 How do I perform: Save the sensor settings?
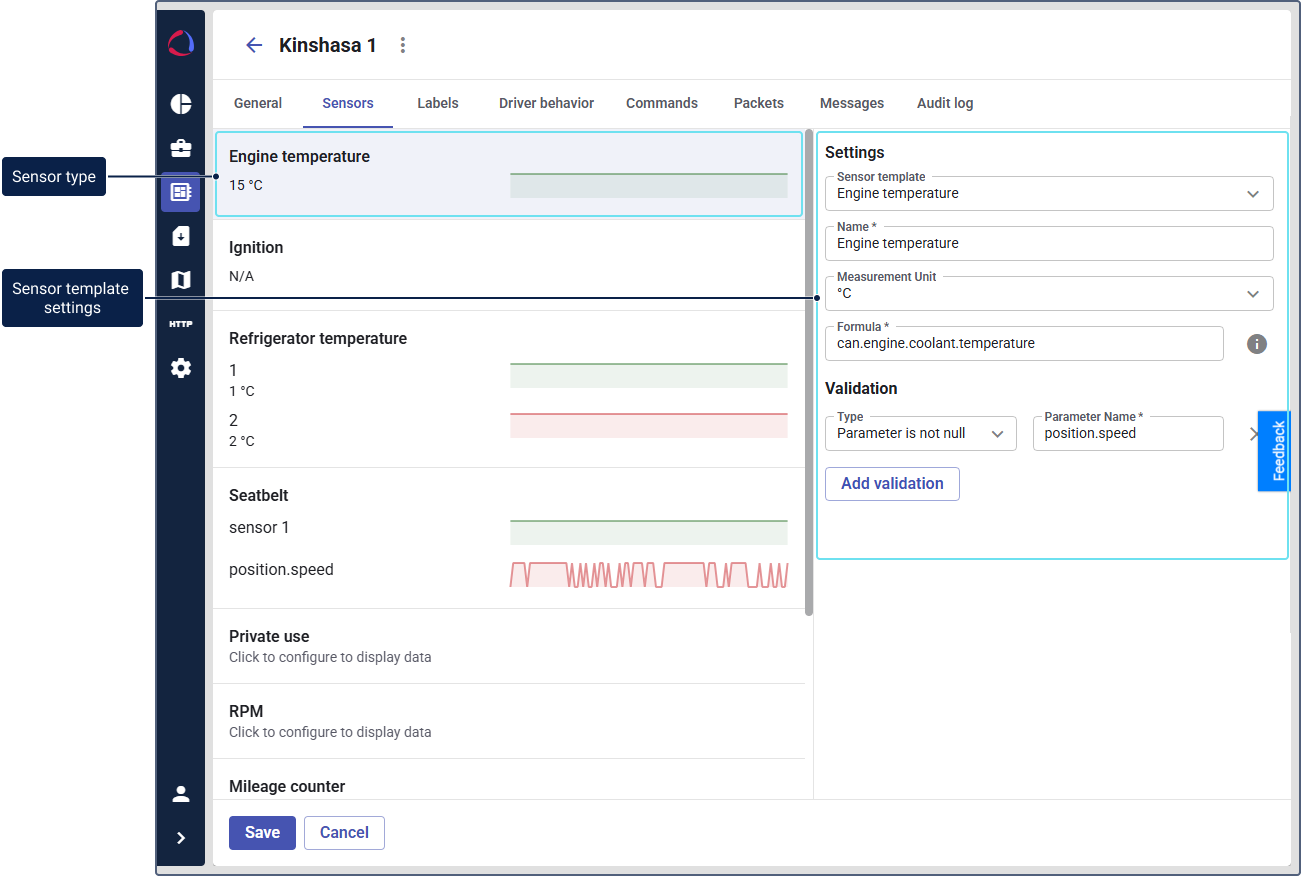coord(262,833)
